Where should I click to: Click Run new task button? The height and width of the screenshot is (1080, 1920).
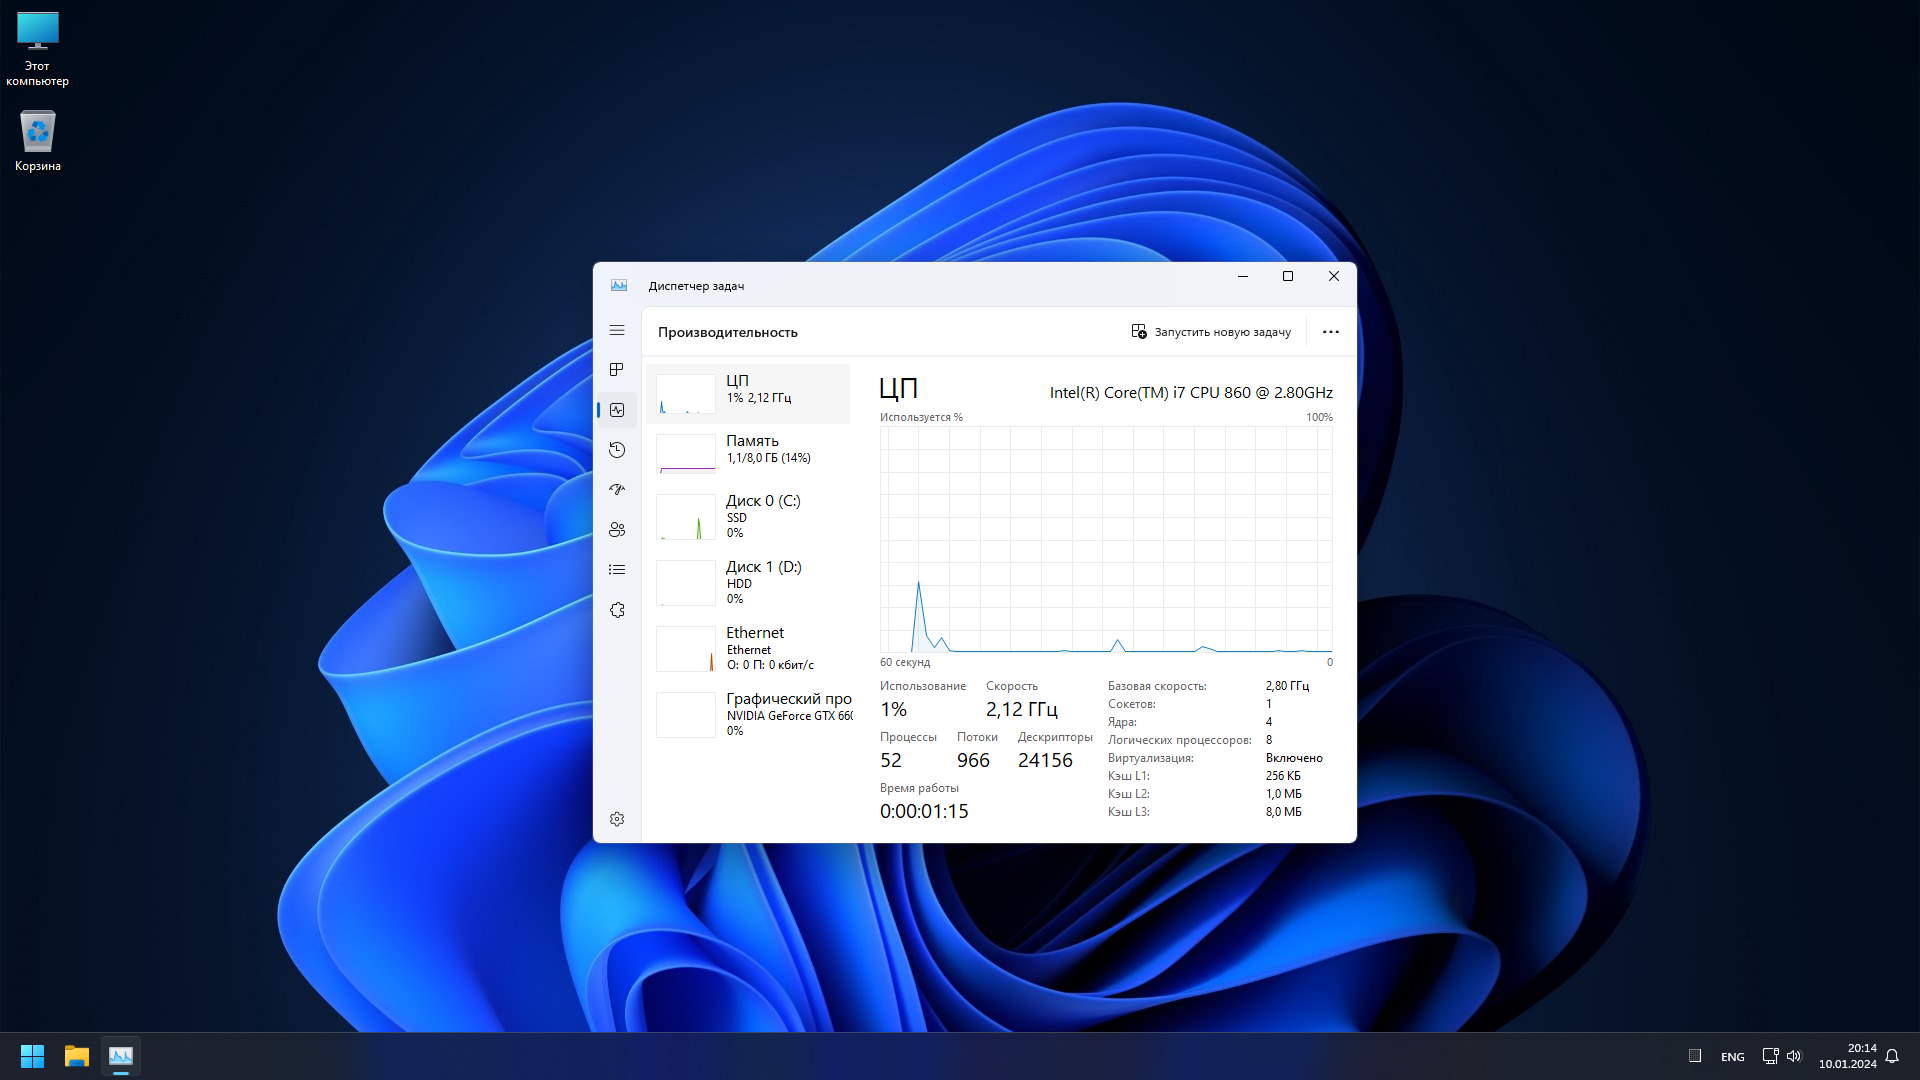(x=1211, y=332)
